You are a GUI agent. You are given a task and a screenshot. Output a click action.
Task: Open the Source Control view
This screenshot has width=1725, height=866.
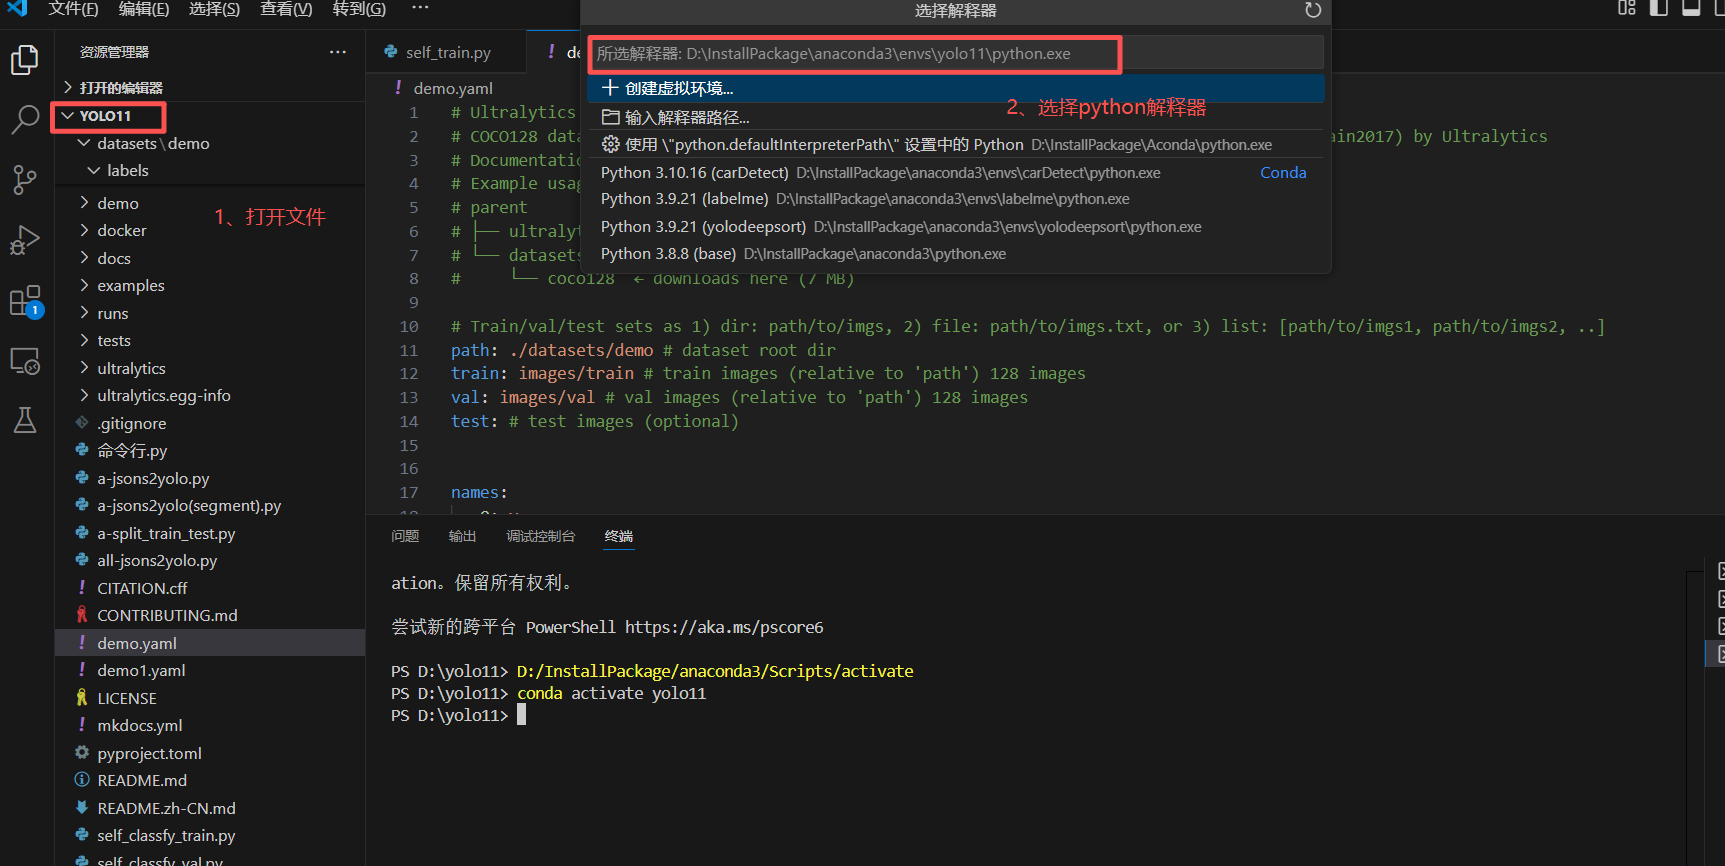[x=25, y=180]
